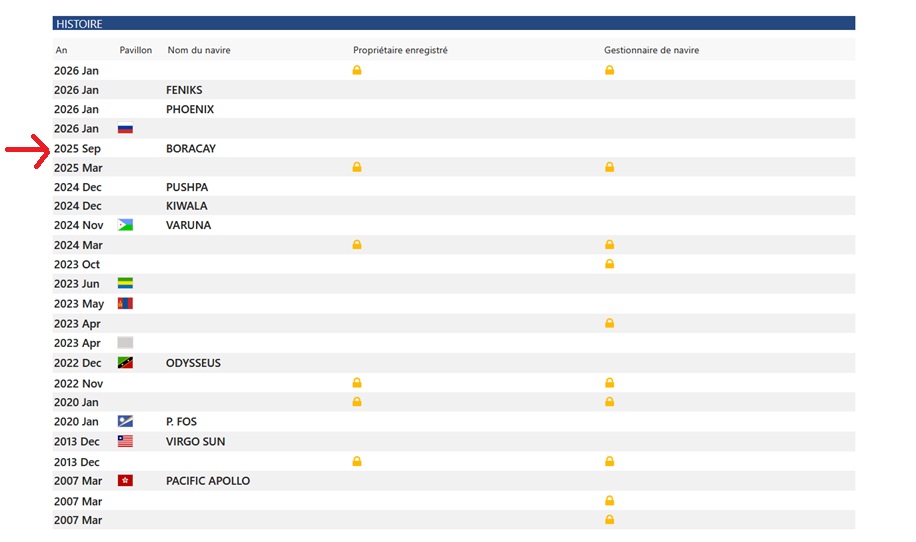Click the Marshall Islands flag beside P. FOS
Screen dimensions: 916x542
pos(125,422)
